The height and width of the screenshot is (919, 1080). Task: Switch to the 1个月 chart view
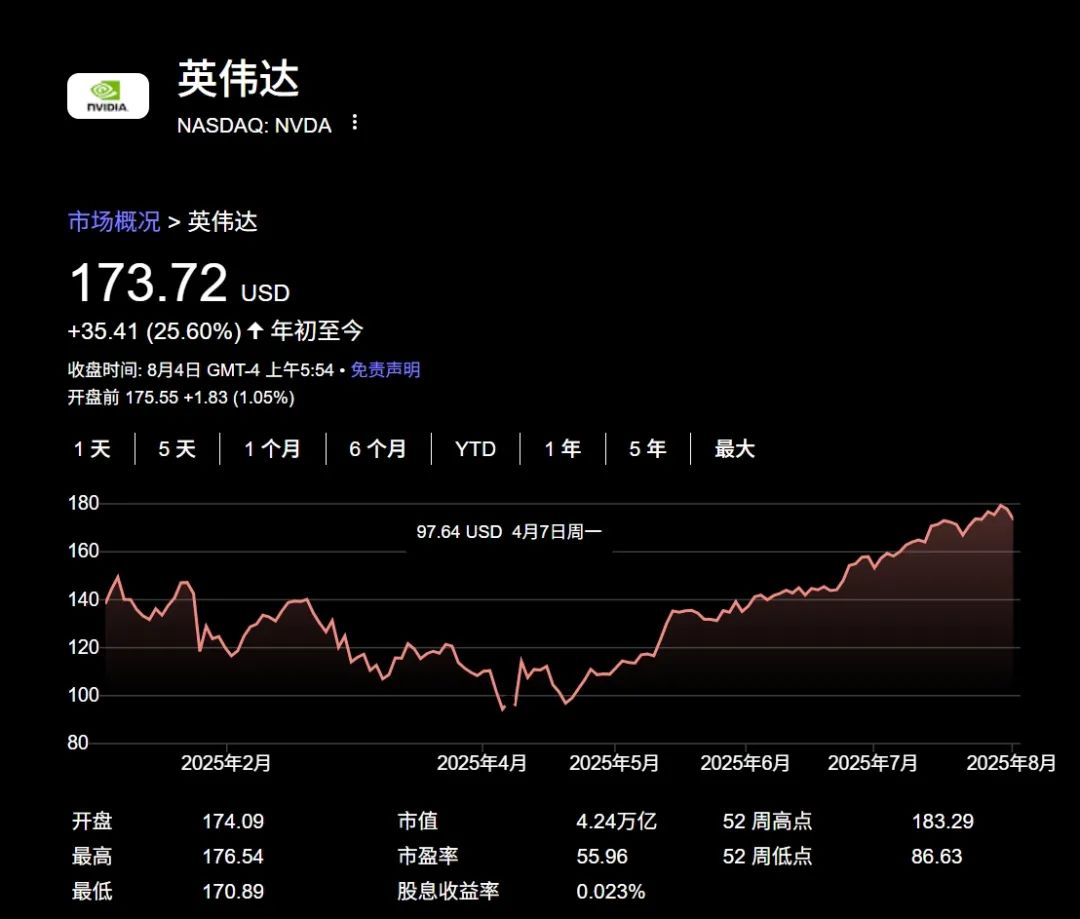point(272,450)
